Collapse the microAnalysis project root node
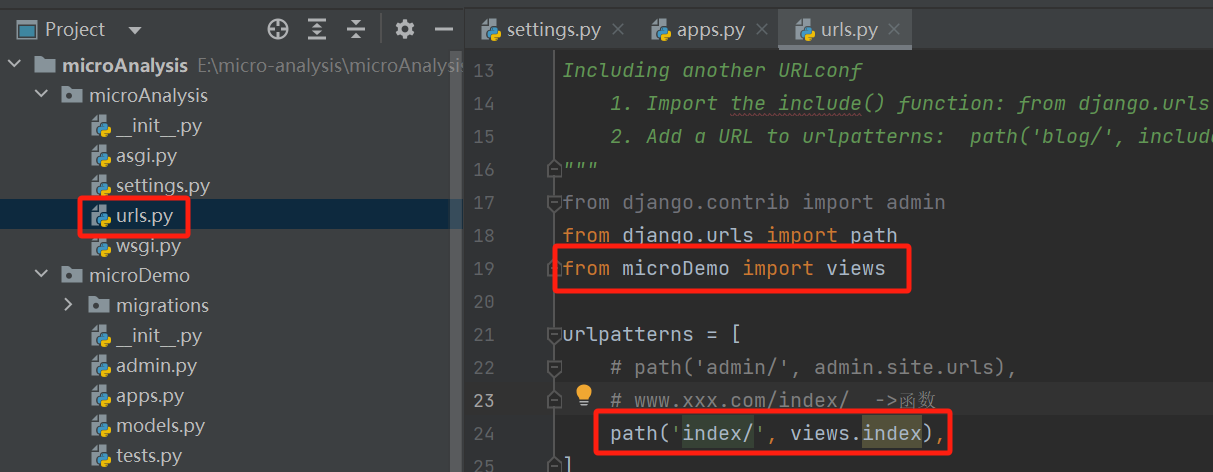Viewport: 1213px width, 472px height. (14, 65)
